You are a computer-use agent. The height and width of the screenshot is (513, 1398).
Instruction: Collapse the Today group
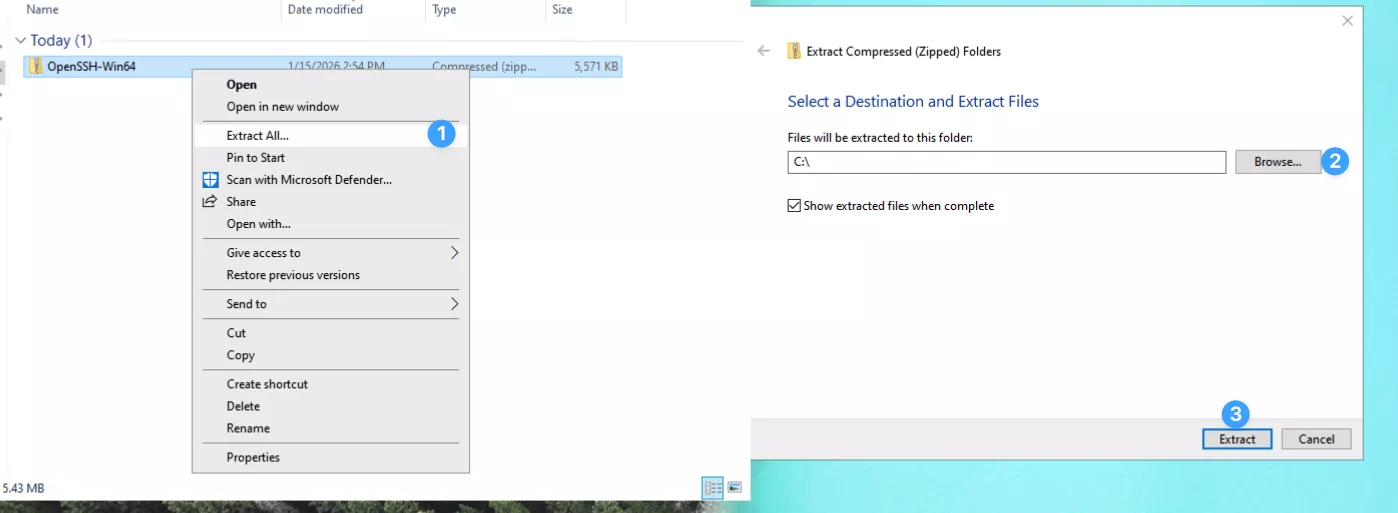(20, 41)
